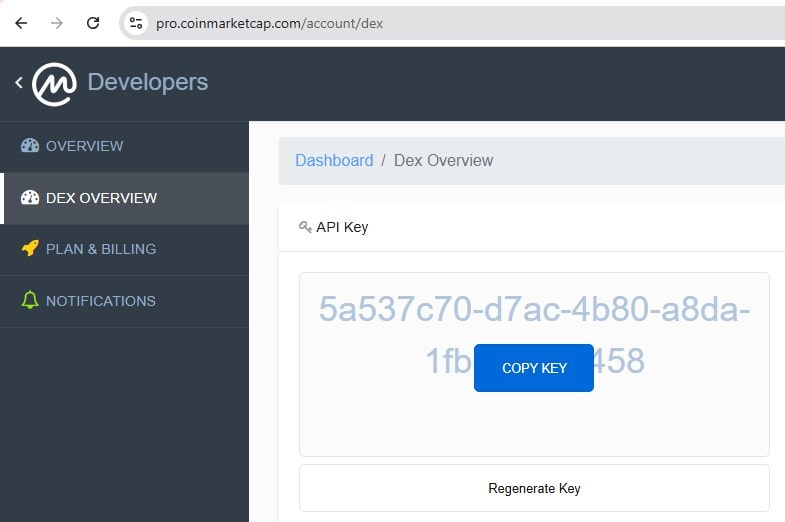The width and height of the screenshot is (785, 522).
Task: Open the OVERVIEW sidebar item
Action: tap(124, 146)
